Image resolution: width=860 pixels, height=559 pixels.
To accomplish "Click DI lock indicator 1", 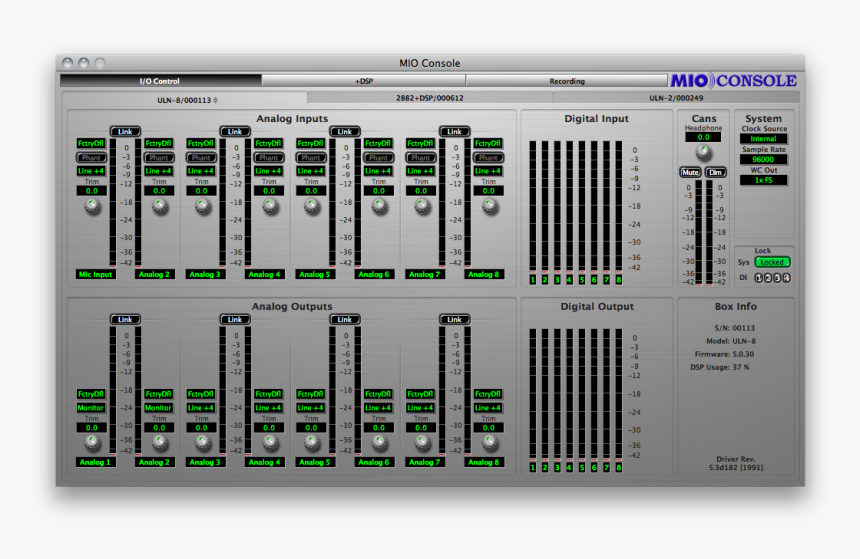I will click(x=759, y=278).
